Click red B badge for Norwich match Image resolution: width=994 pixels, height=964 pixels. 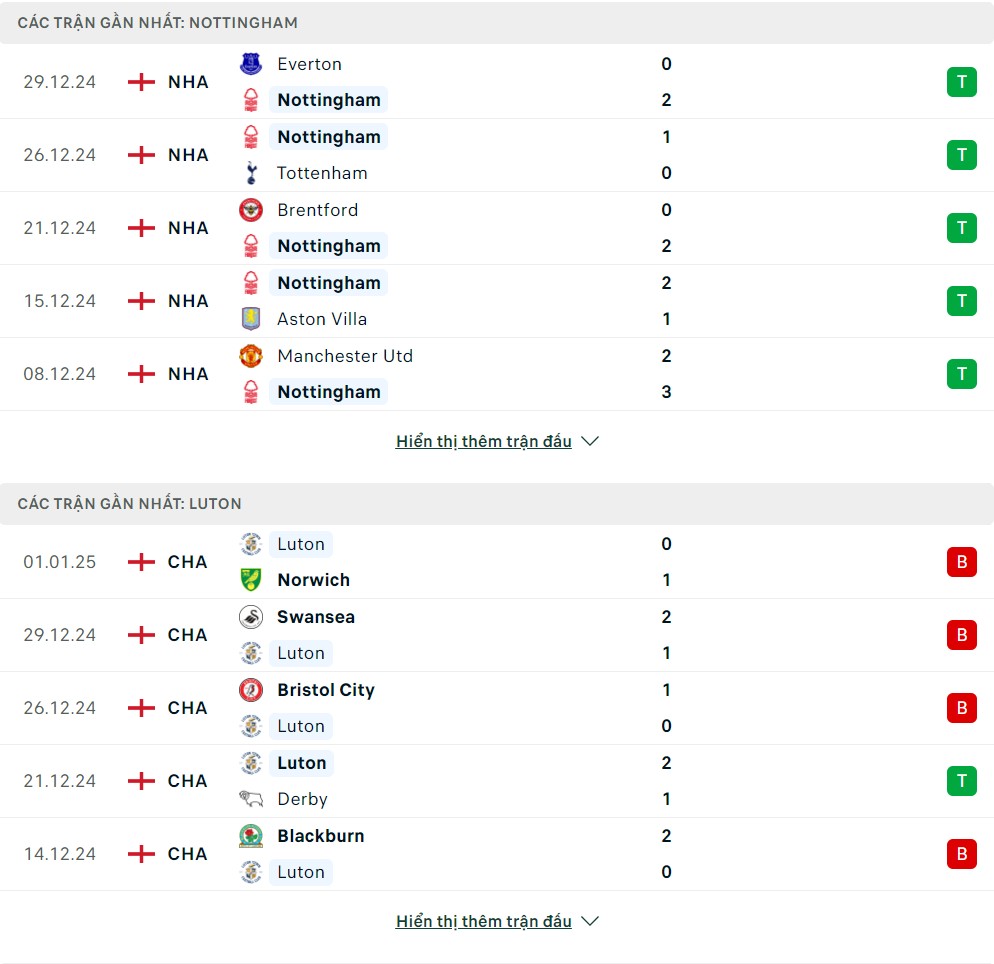962,562
